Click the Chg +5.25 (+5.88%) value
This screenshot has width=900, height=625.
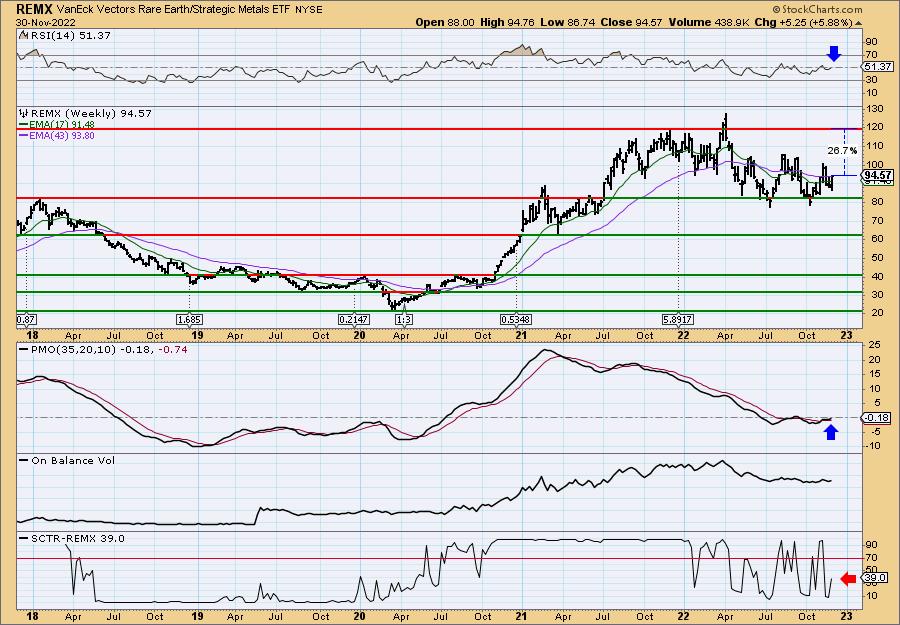(x=802, y=22)
